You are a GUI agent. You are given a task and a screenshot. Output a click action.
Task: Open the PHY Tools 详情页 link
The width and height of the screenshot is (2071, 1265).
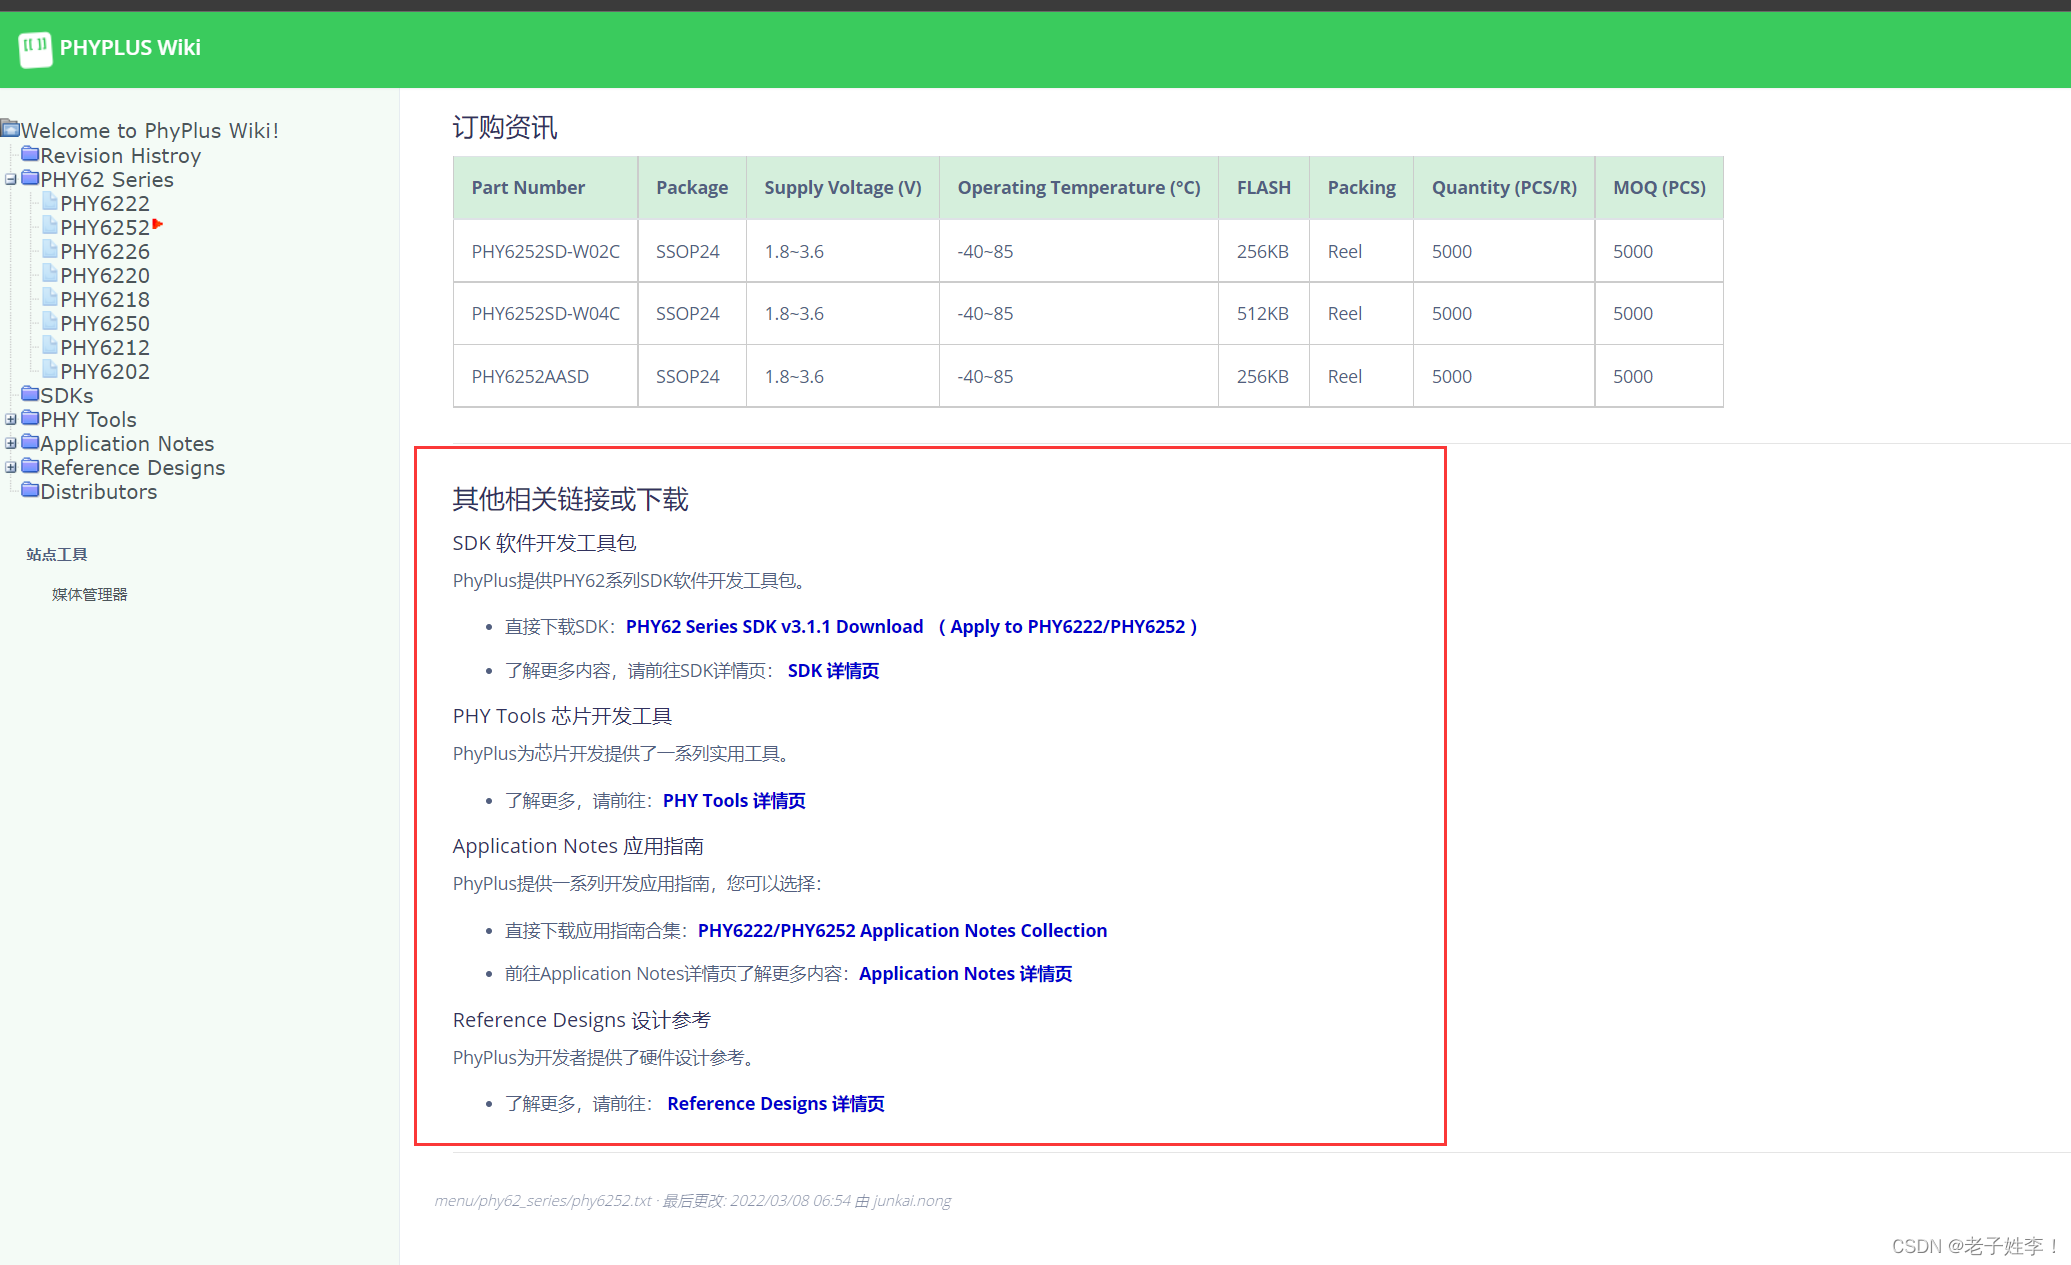pos(734,801)
